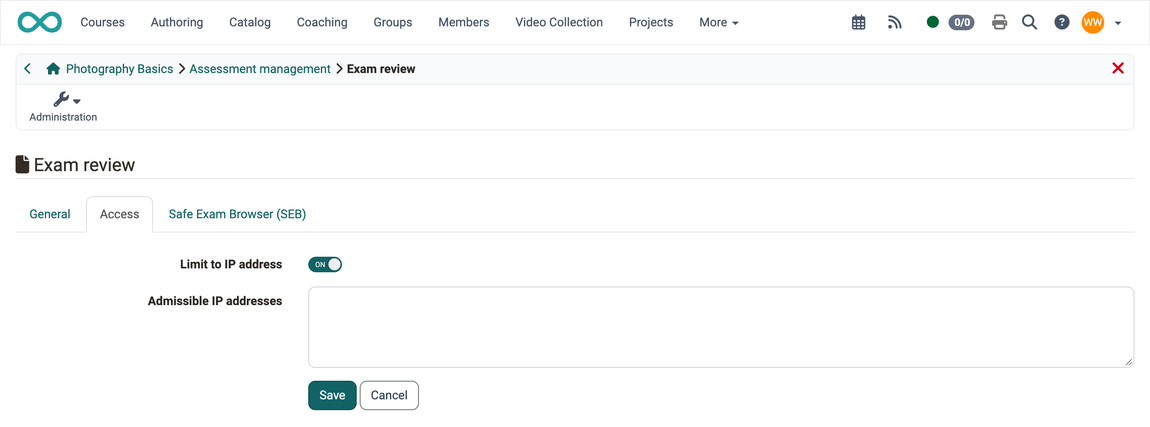Open the Authoring menu item
This screenshot has width=1150, height=427.
click(177, 23)
